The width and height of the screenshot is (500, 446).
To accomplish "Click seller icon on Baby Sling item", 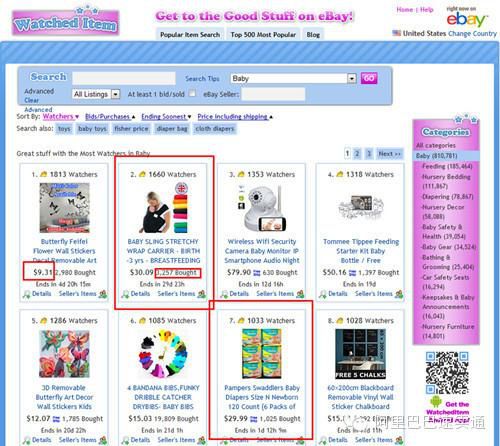I will [x=201, y=294].
